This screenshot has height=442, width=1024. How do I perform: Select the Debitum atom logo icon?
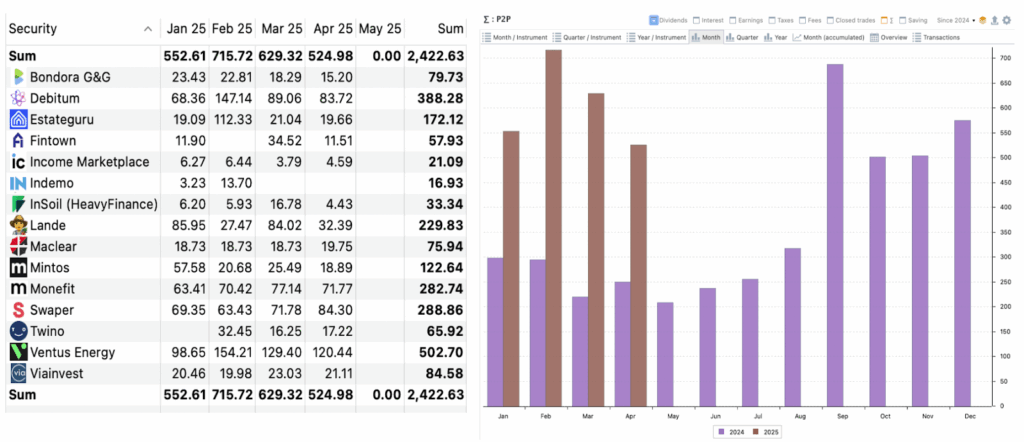pos(18,99)
